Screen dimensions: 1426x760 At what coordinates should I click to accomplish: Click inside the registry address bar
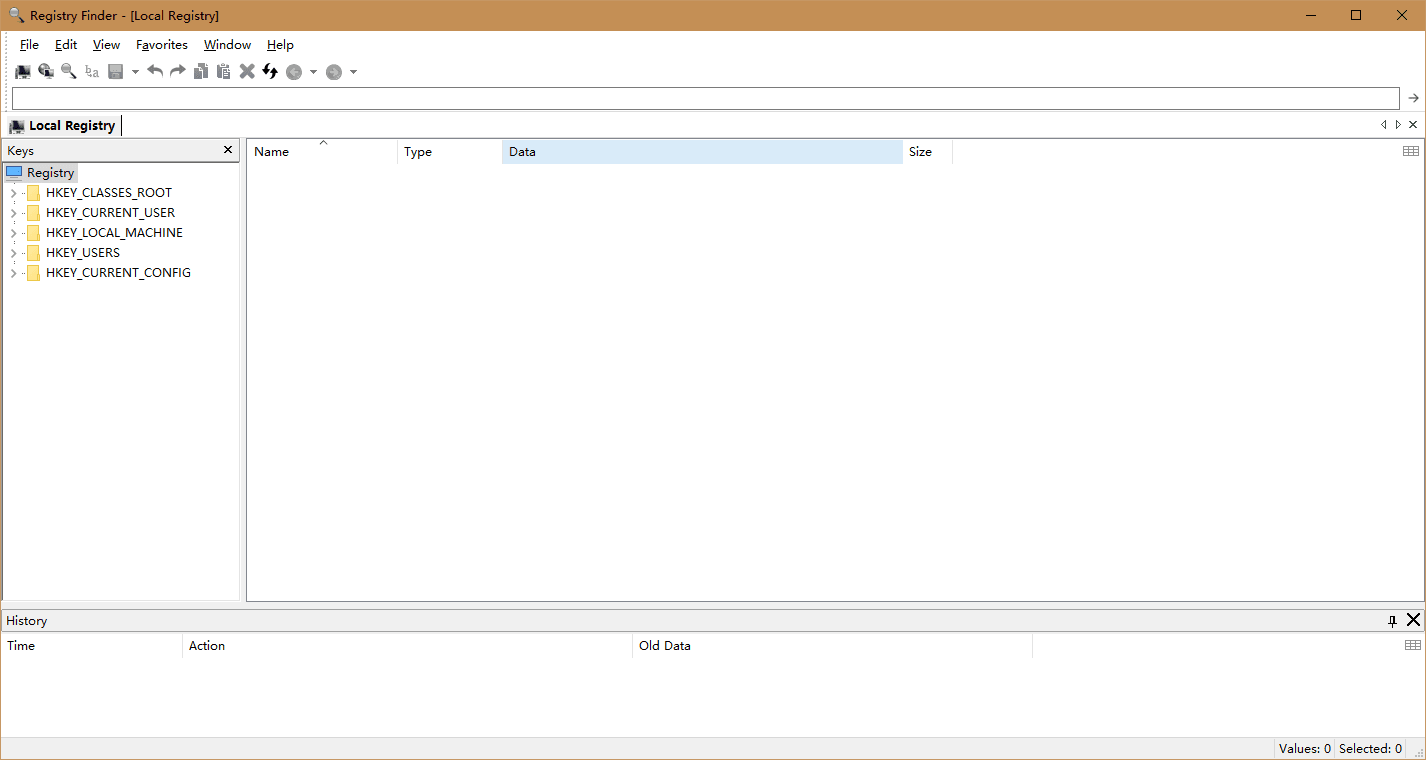click(x=700, y=97)
